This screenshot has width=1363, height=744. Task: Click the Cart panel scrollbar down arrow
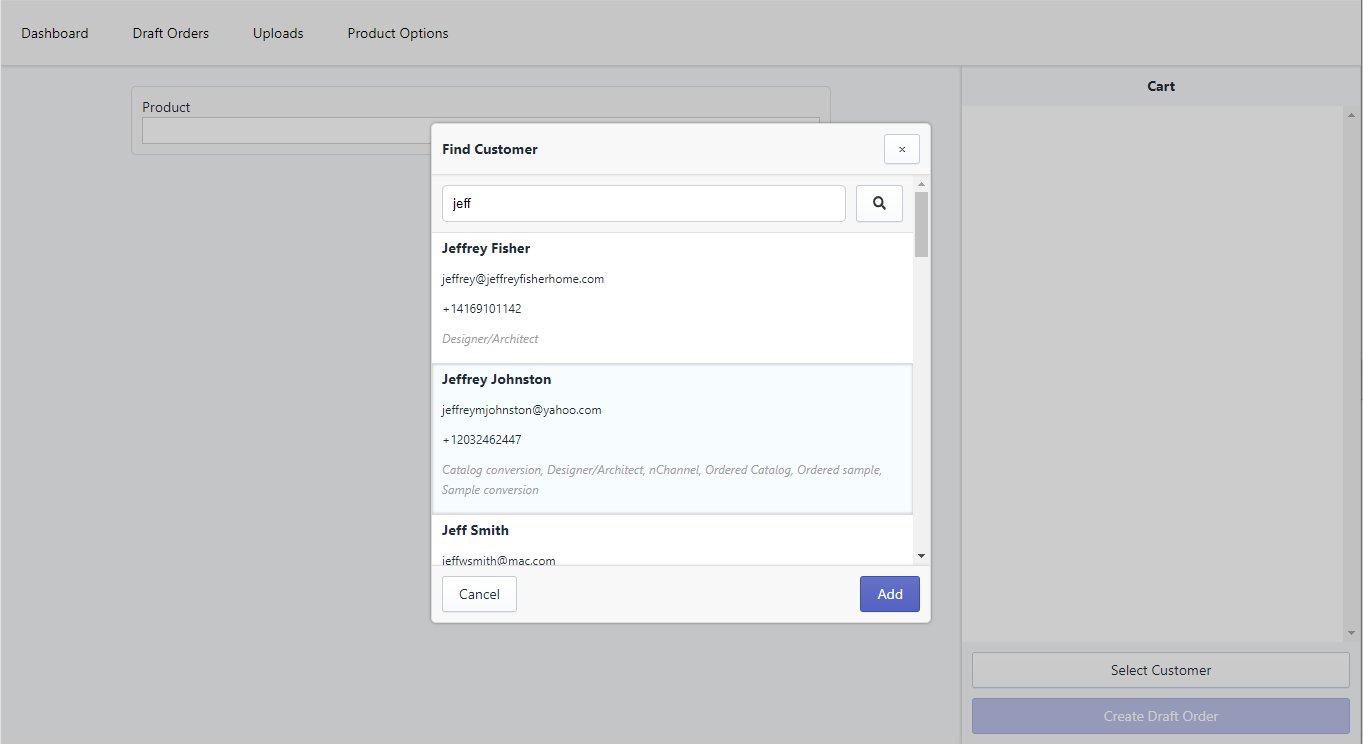point(1351,633)
